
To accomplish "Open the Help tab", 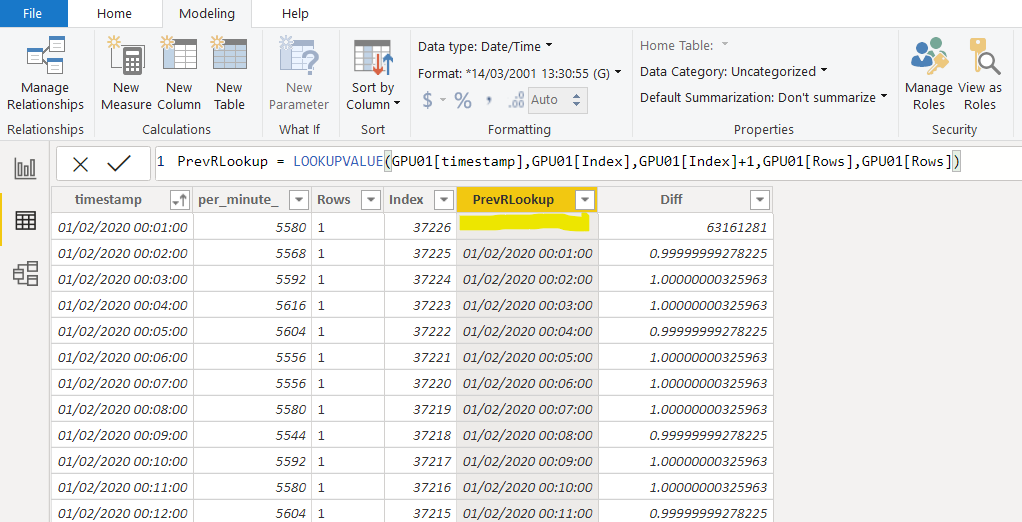I will click(x=295, y=13).
